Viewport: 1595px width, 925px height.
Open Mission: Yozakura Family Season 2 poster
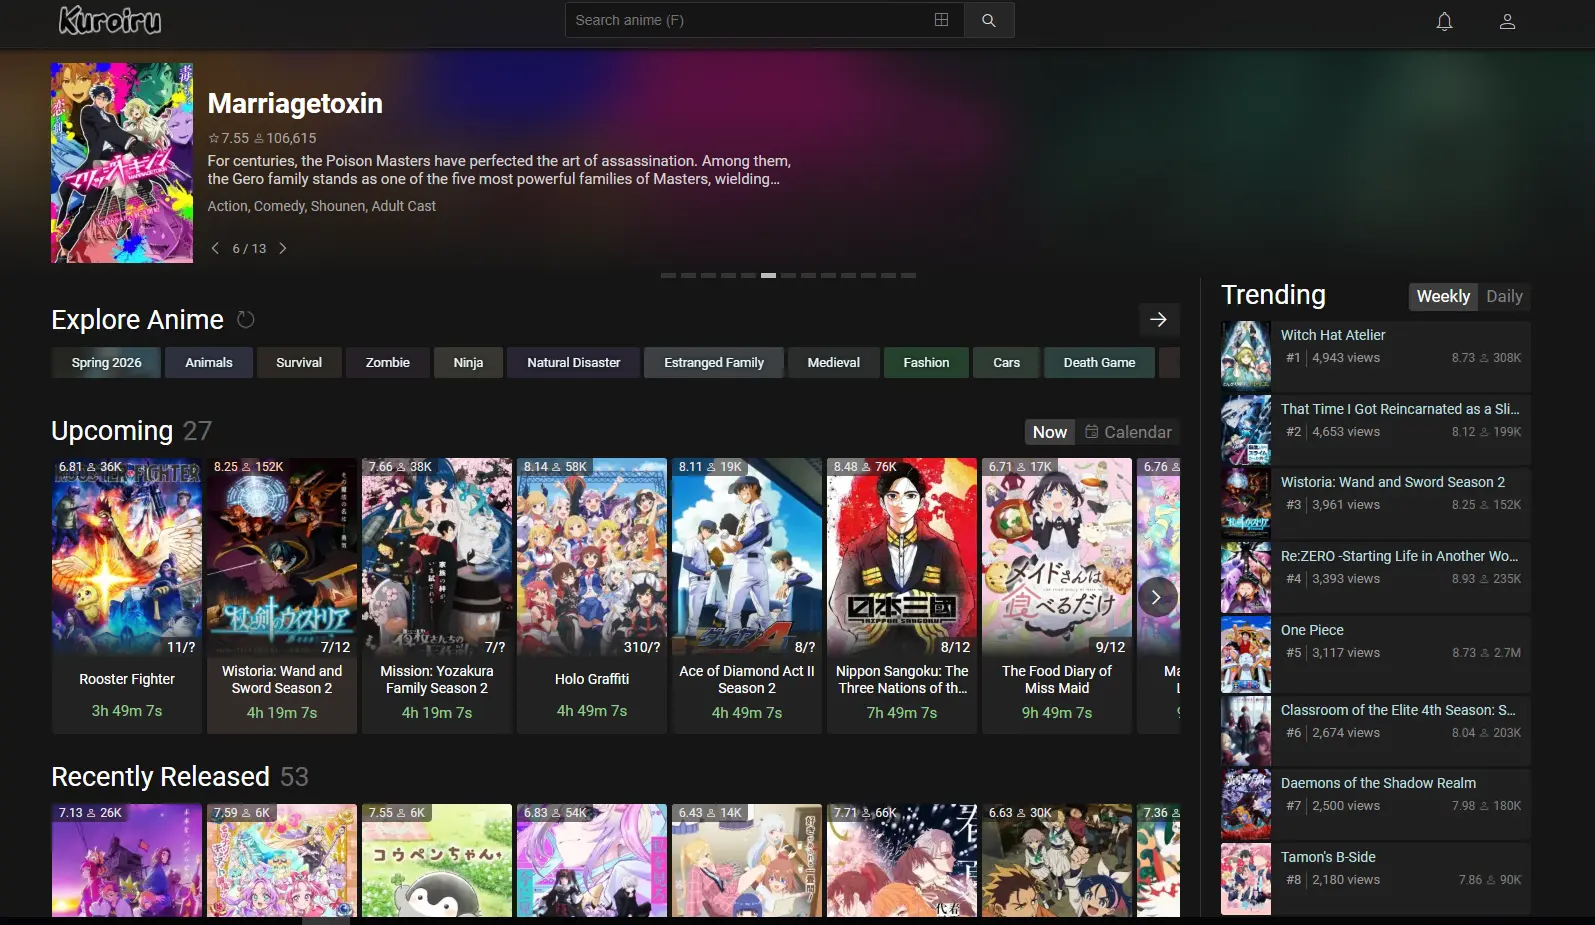[x=437, y=557]
